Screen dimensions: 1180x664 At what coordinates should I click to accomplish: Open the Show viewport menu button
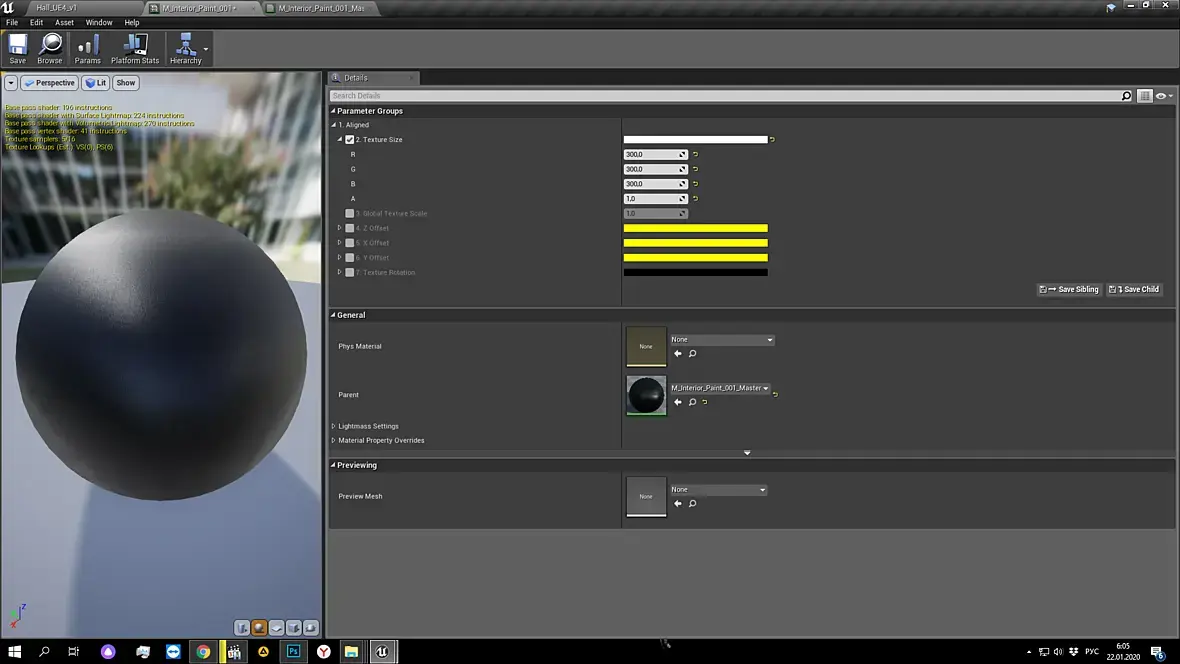coord(126,83)
